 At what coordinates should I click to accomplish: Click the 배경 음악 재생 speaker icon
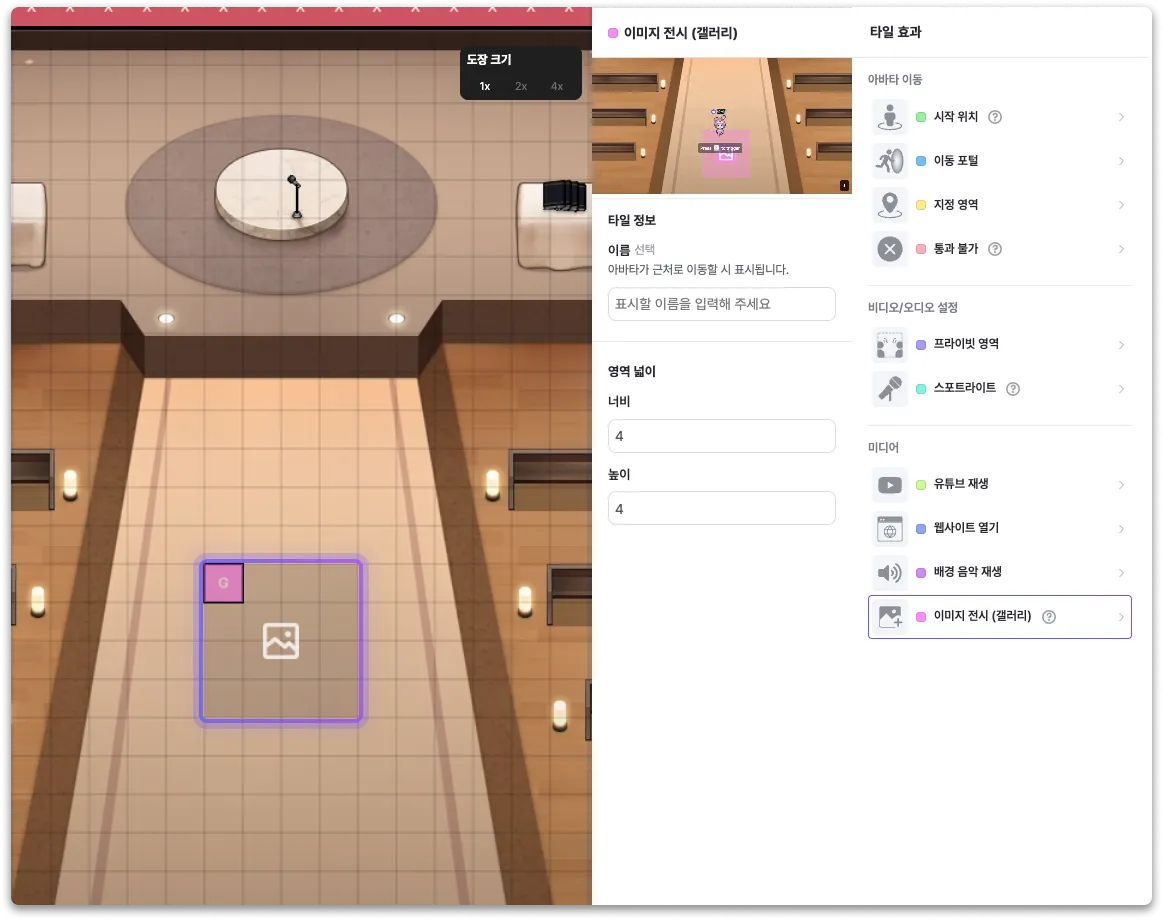889,572
